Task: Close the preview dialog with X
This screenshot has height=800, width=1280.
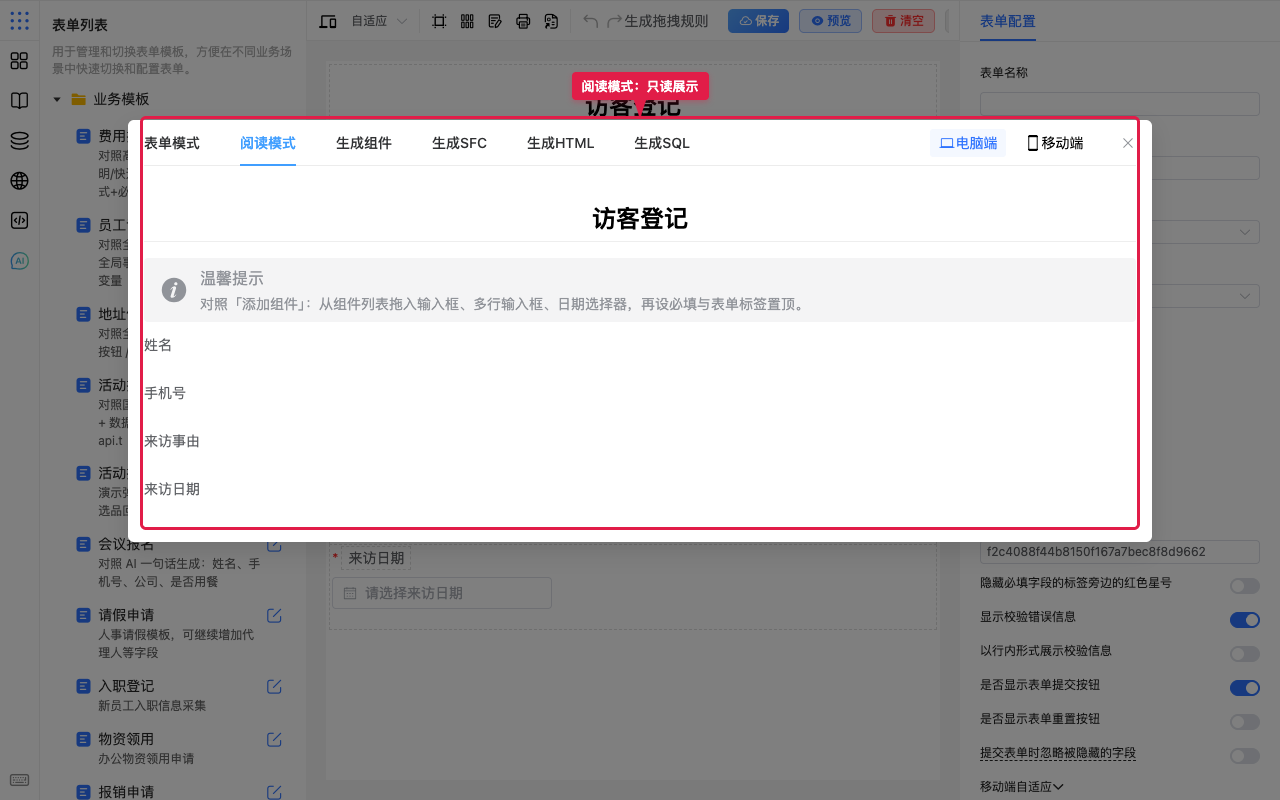Action: pyautogui.click(x=1128, y=143)
